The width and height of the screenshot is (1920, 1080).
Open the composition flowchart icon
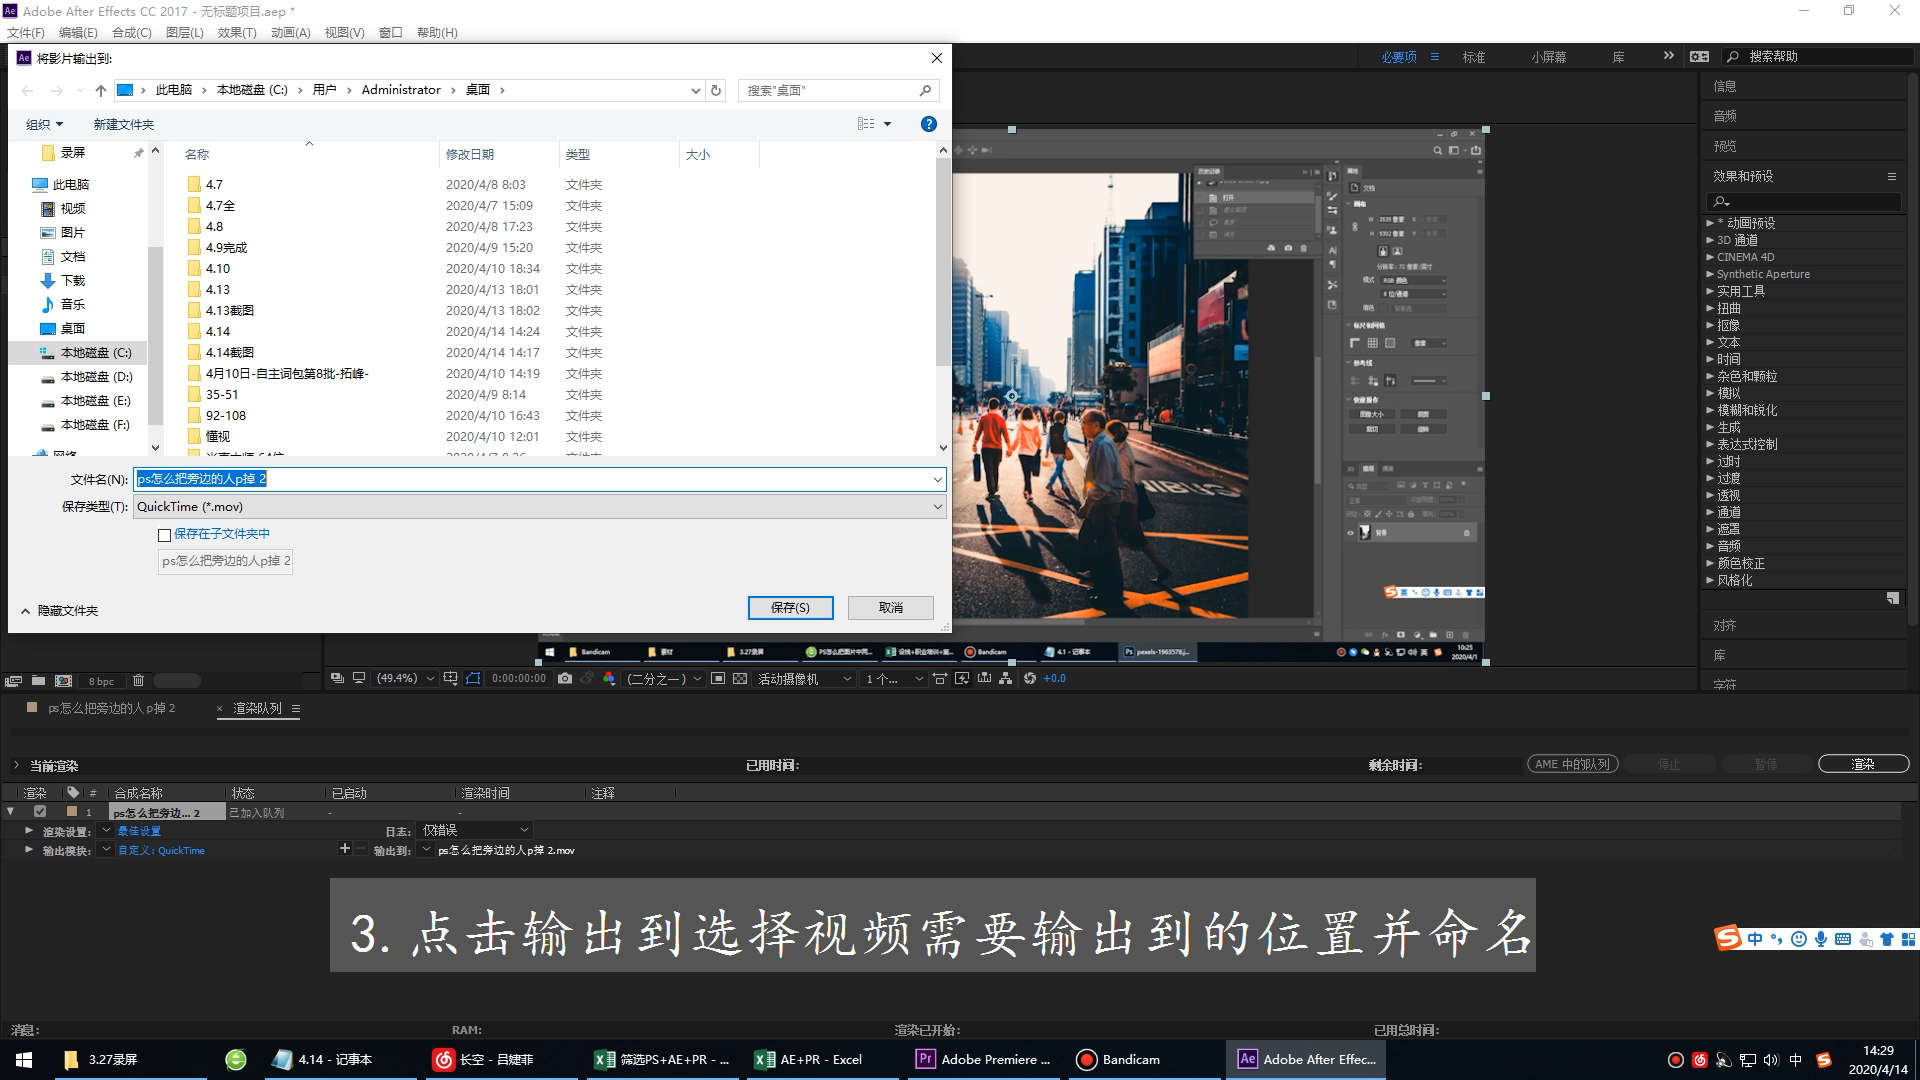(x=1006, y=678)
